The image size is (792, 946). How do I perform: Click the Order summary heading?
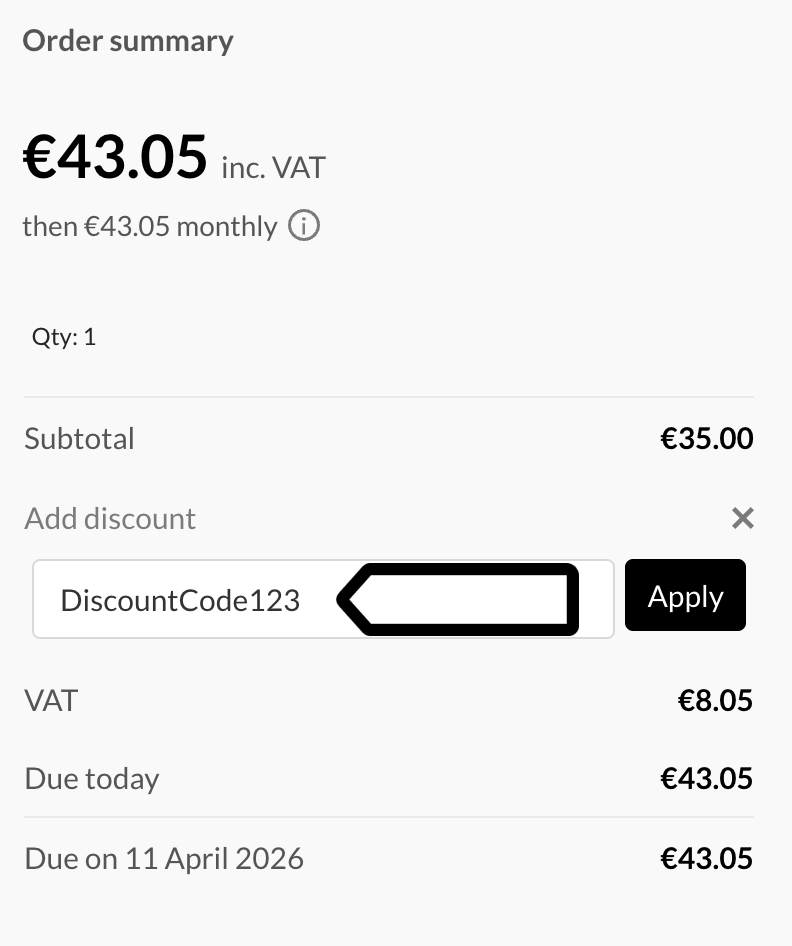pyautogui.click(x=127, y=41)
